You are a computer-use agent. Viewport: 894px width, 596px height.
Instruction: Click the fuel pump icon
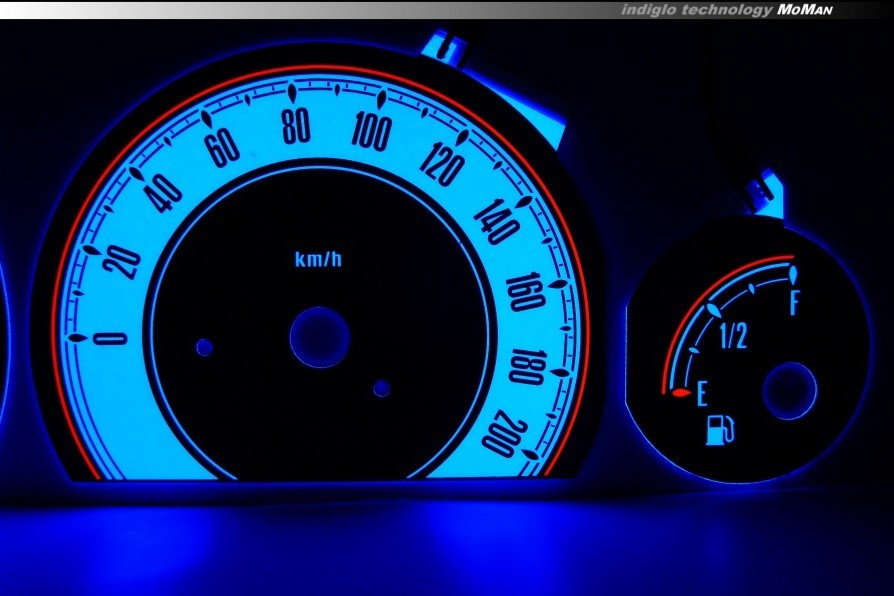tap(720, 429)
